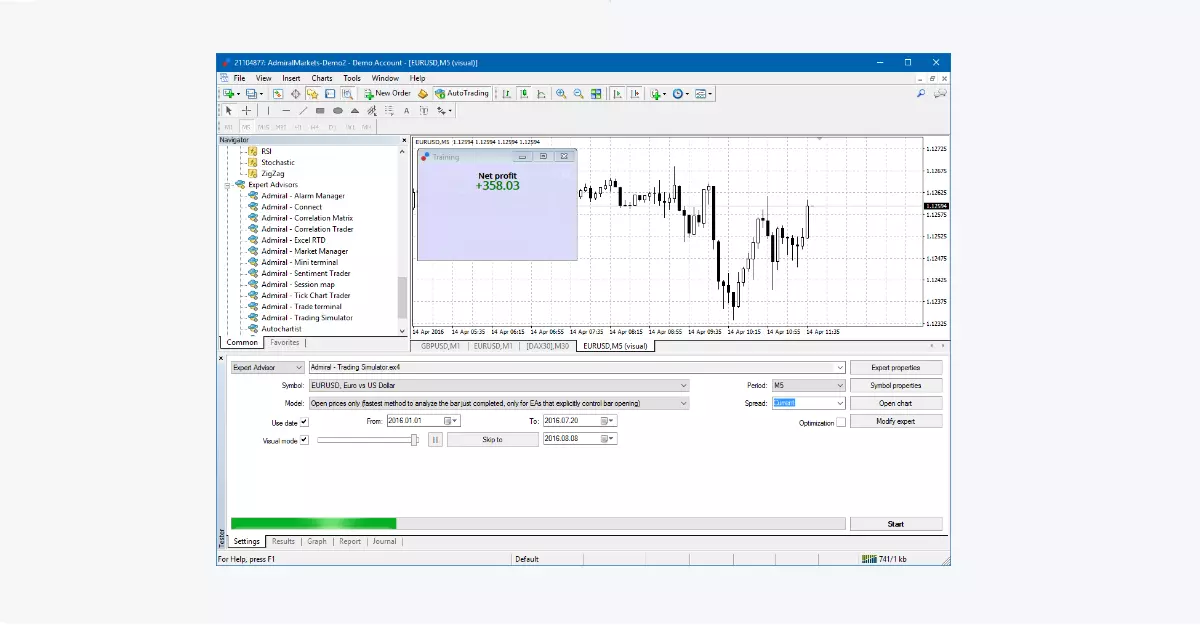This screenshot has width=1200, height=628.
Task: Open the MetaEditor book icon
Action: click(x=423, y=93)
